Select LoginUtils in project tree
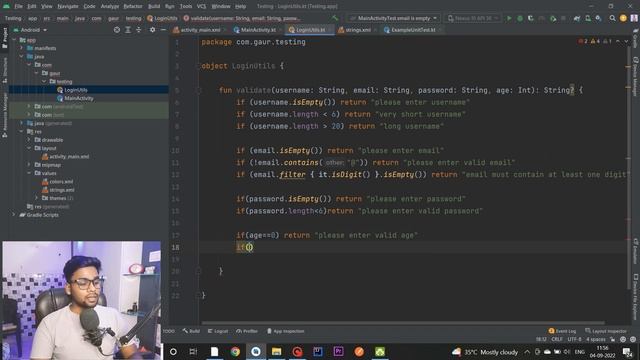The height and width of the screenshot is (360, 640). coord(76,90)
